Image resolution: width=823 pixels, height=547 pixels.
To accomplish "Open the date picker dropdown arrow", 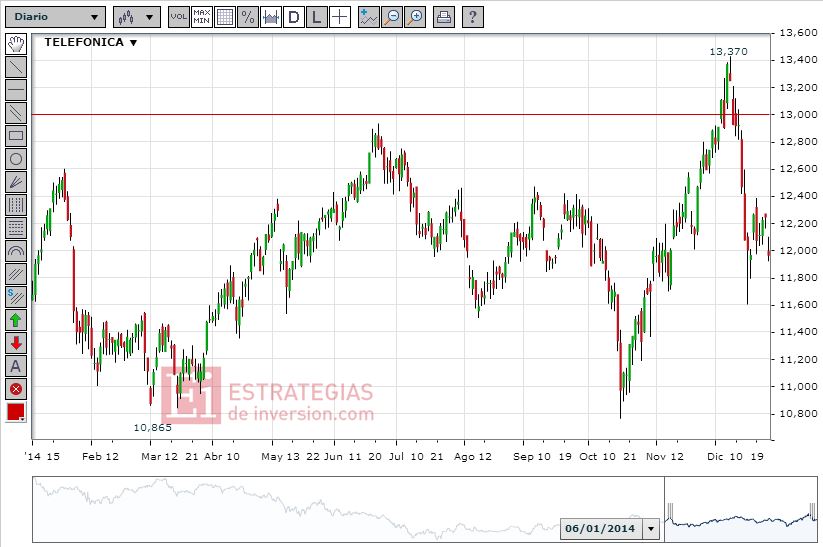I will coord(651,529).
